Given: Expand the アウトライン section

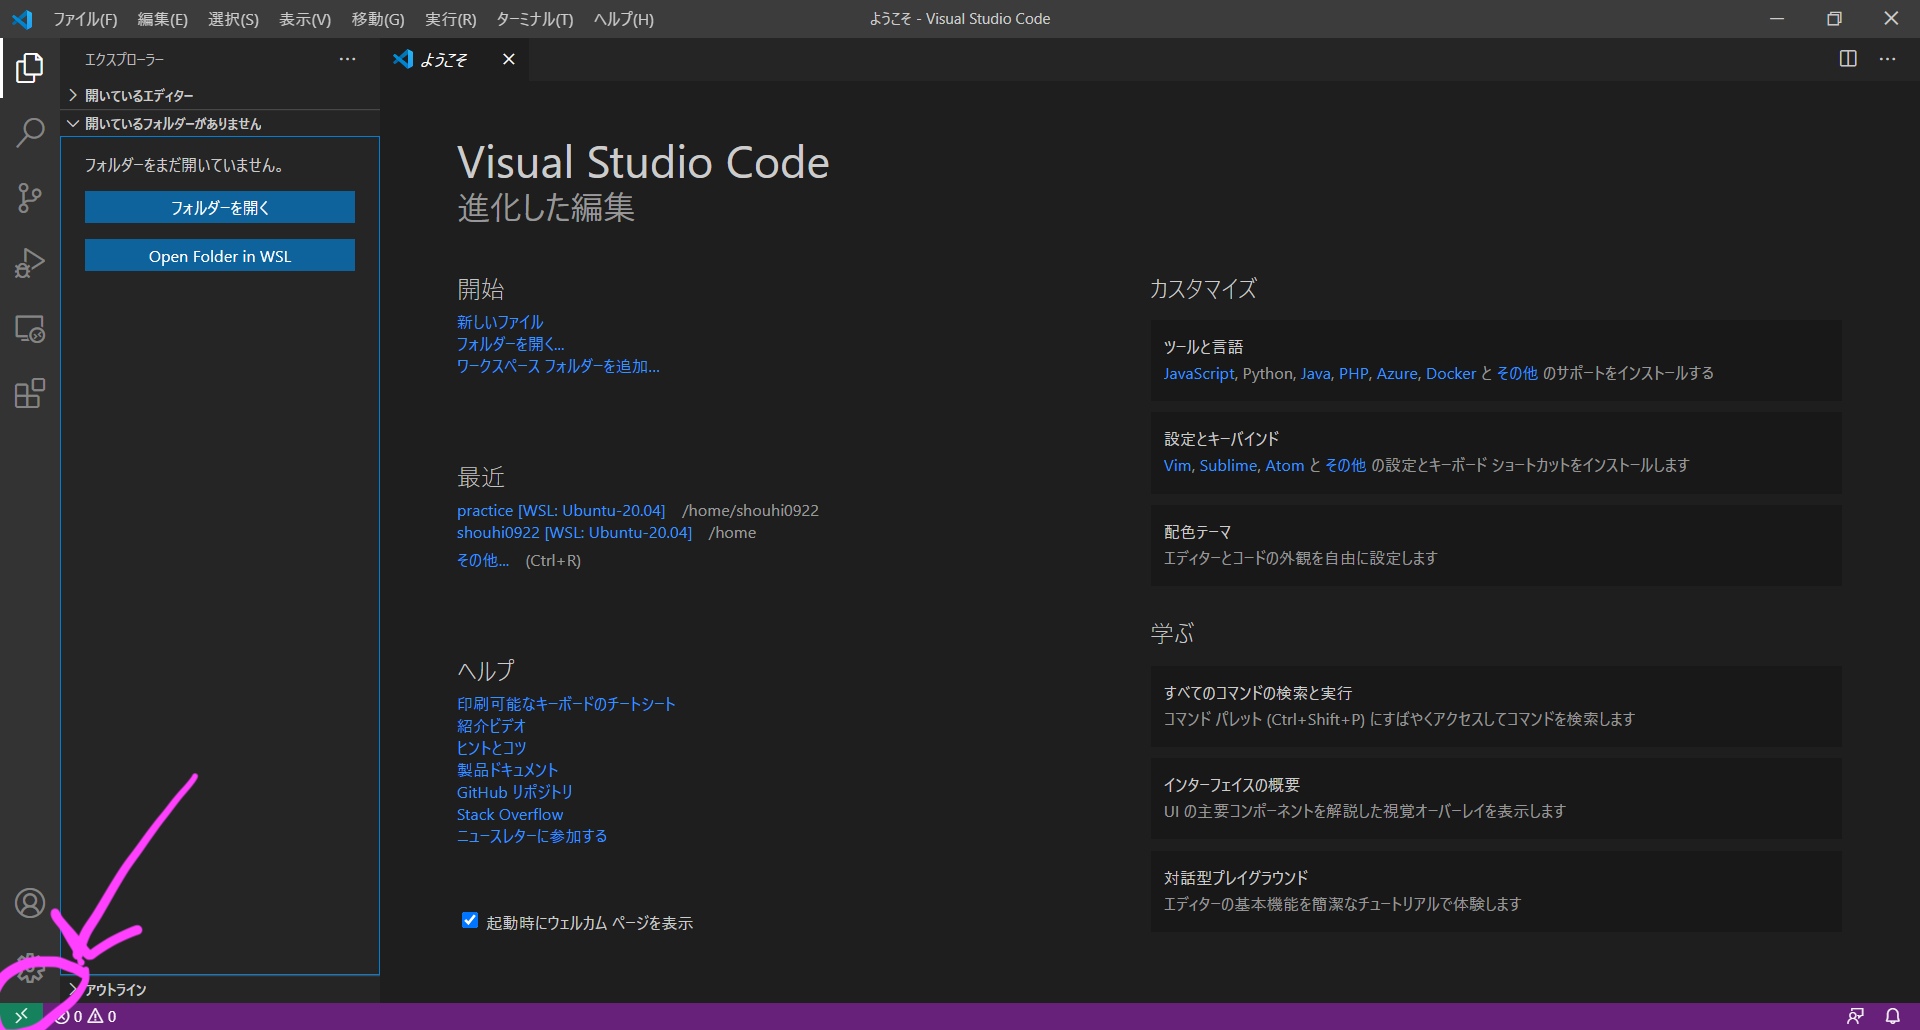Looking at the screenshot, I should pos(220,989).
